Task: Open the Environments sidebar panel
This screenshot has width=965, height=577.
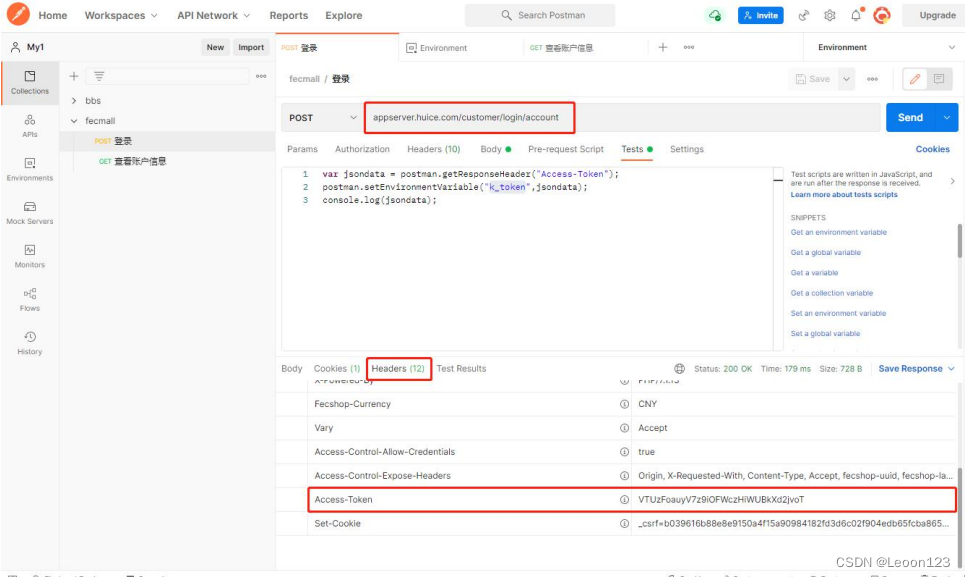Action: click(x=30, y=169)
